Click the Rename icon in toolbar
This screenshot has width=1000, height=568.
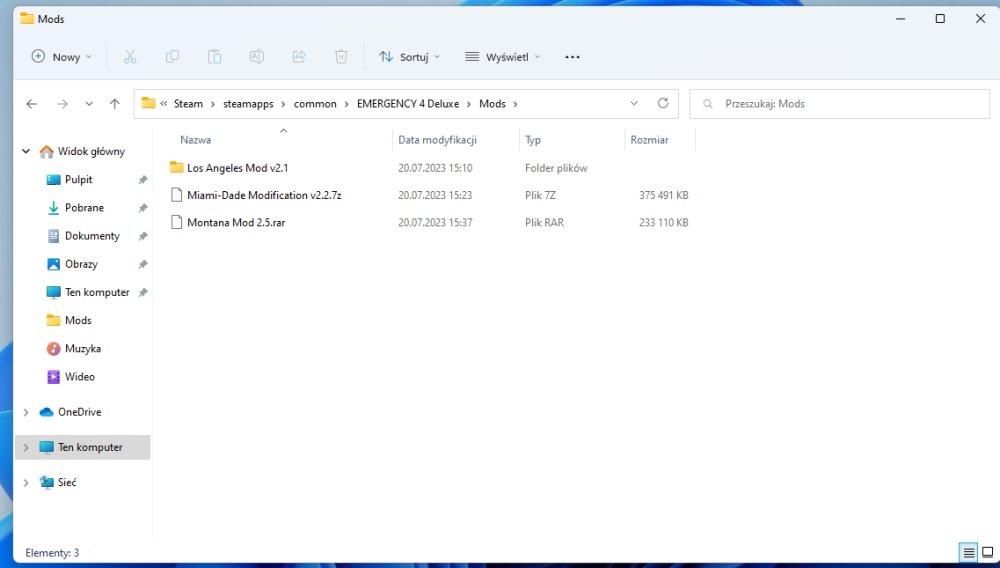point(256,57)
